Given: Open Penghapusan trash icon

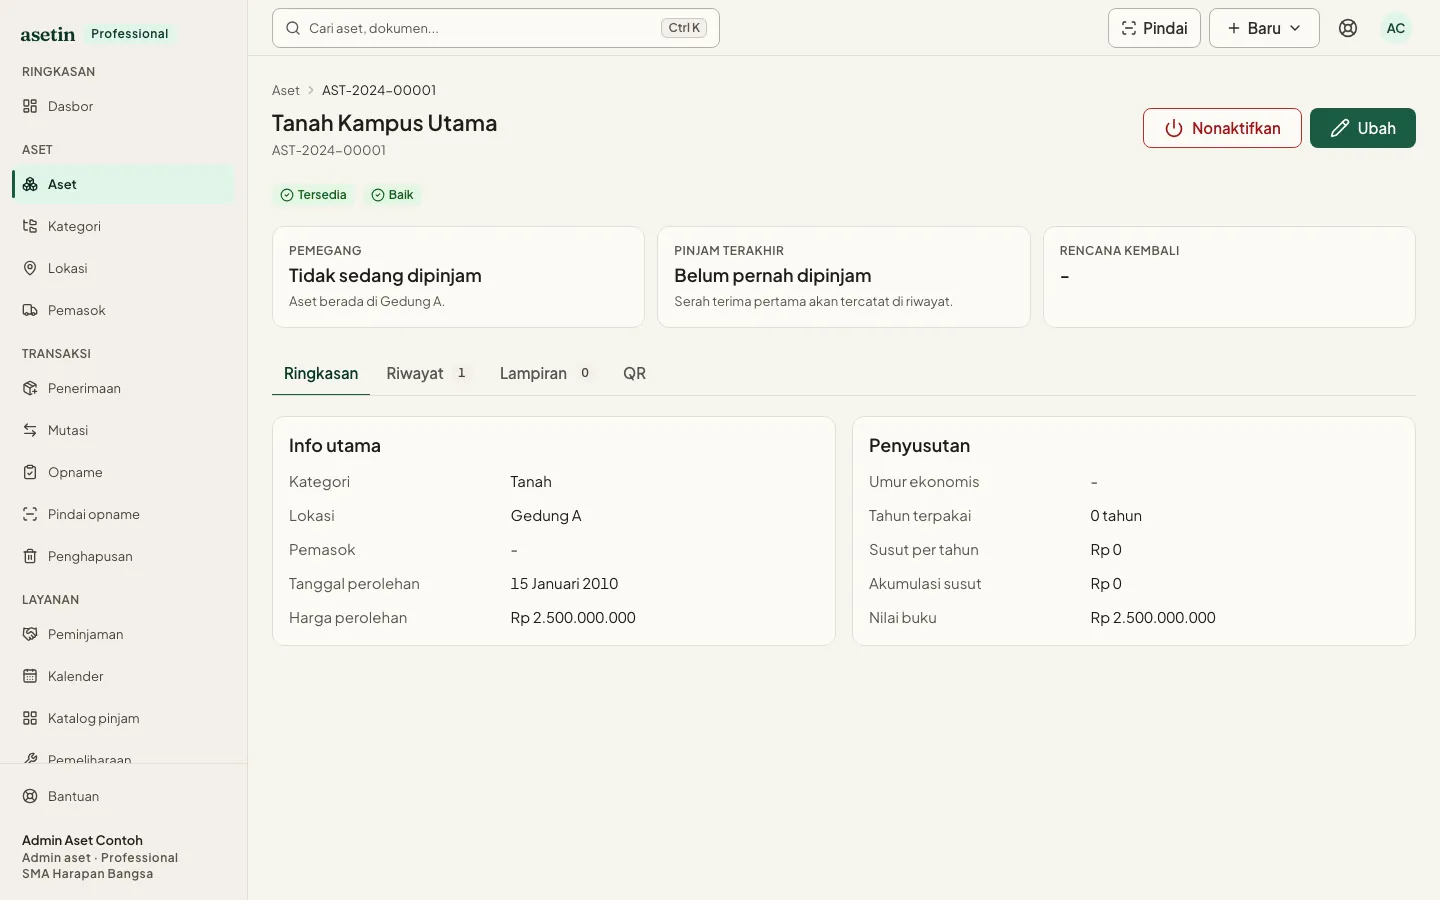Looking at the screenshot, I should point(30,556).
